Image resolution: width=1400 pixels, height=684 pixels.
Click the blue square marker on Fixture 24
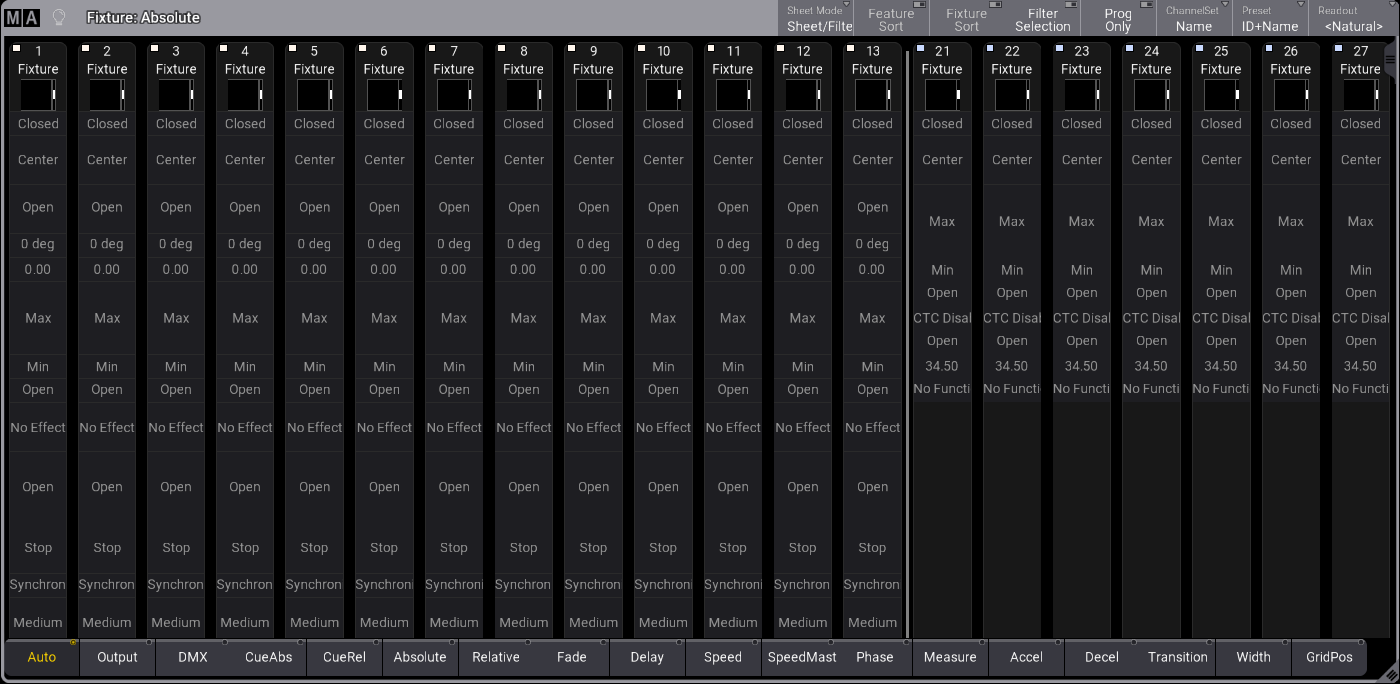click(1129, 48)
